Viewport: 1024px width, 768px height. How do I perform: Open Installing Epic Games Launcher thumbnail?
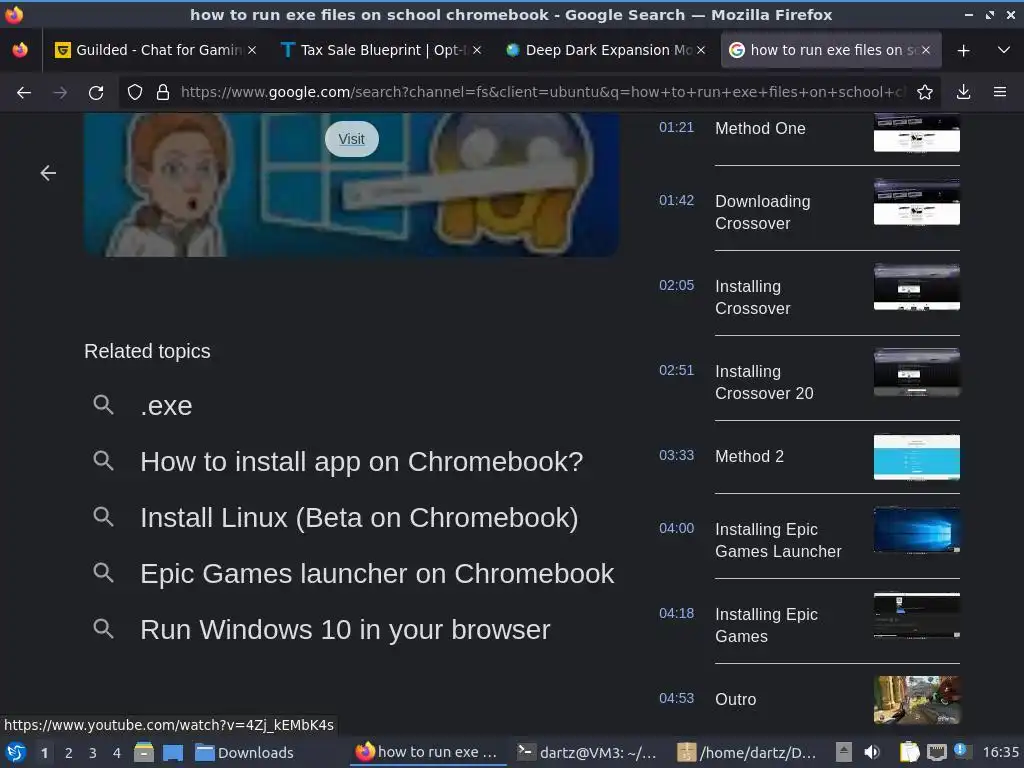[917, 530]
